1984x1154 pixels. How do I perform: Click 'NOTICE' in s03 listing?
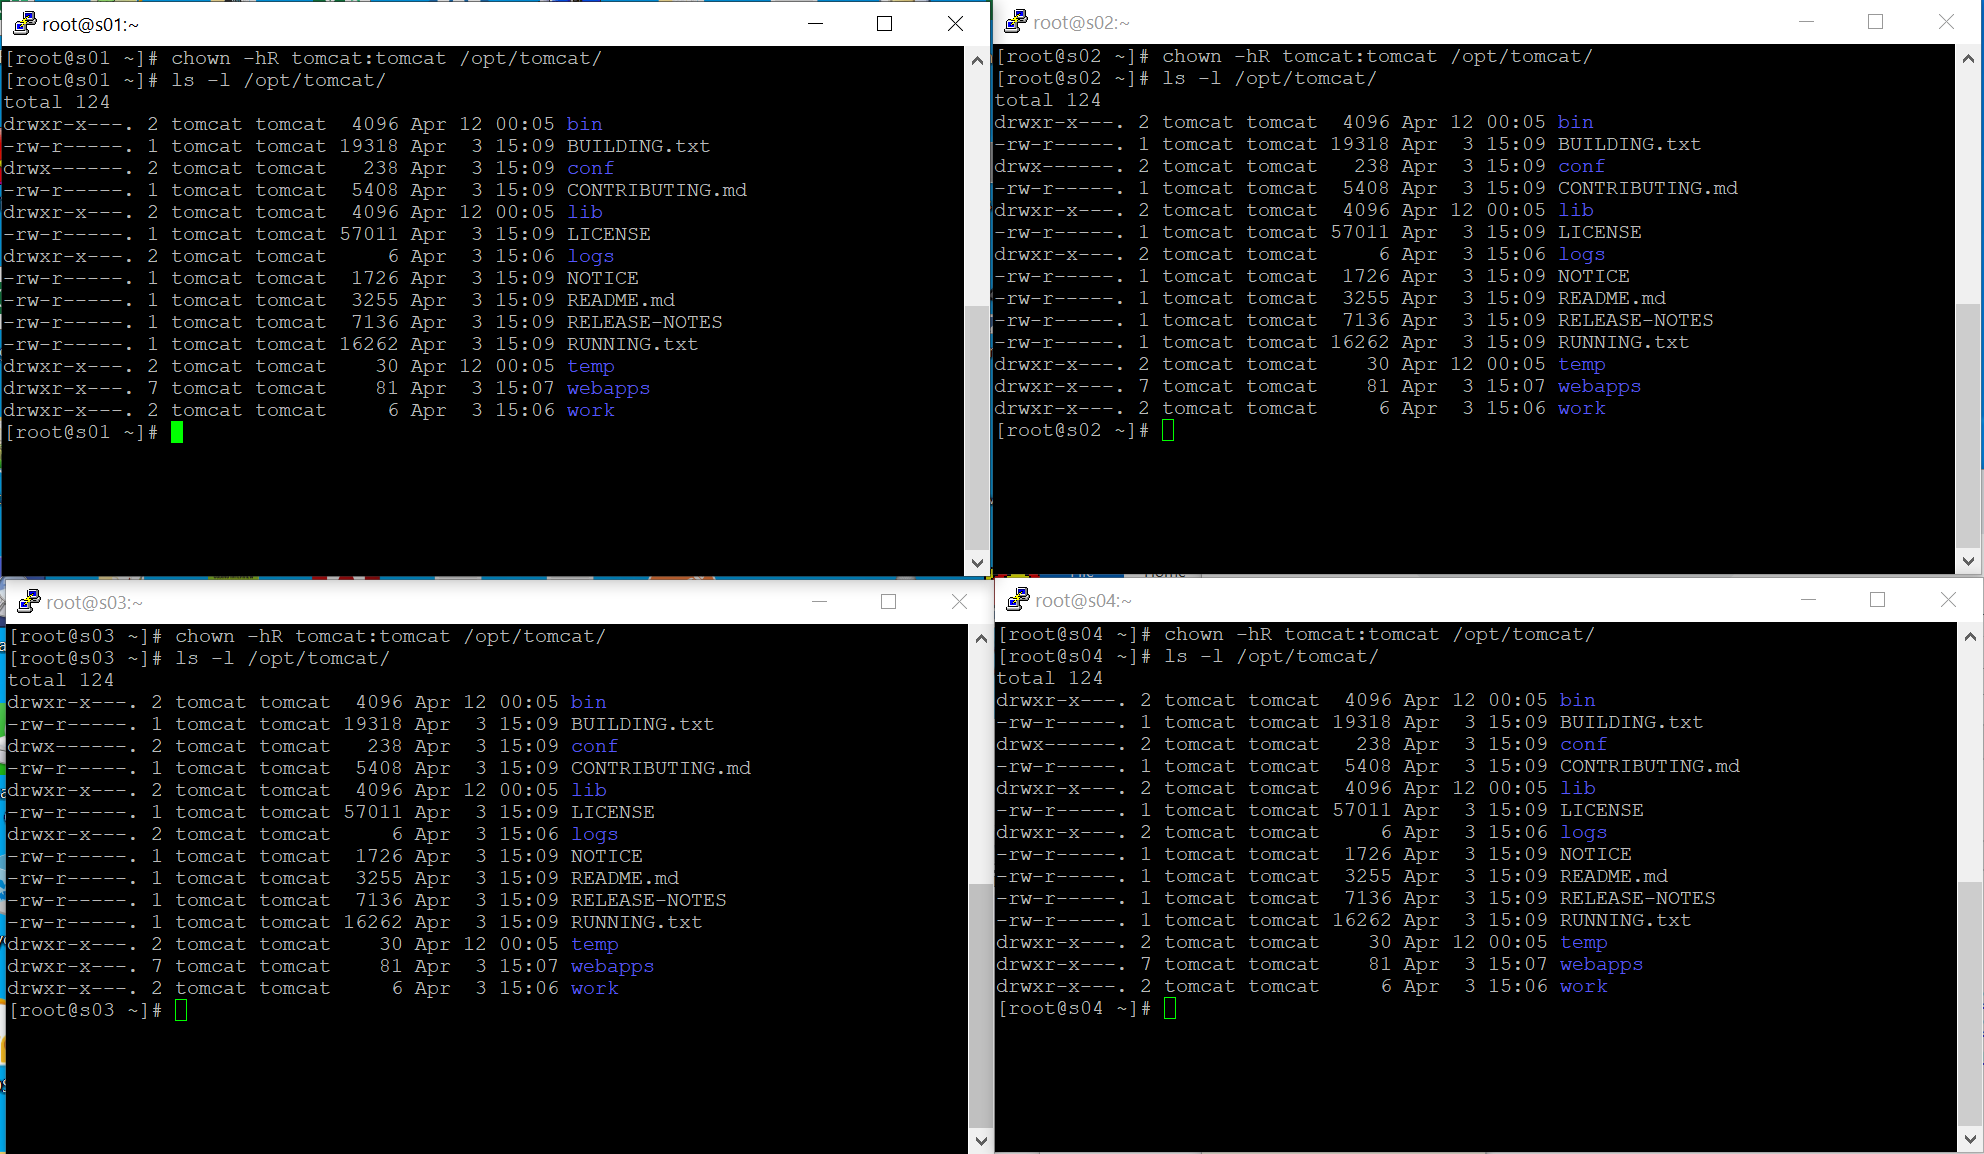click(607, 856)
